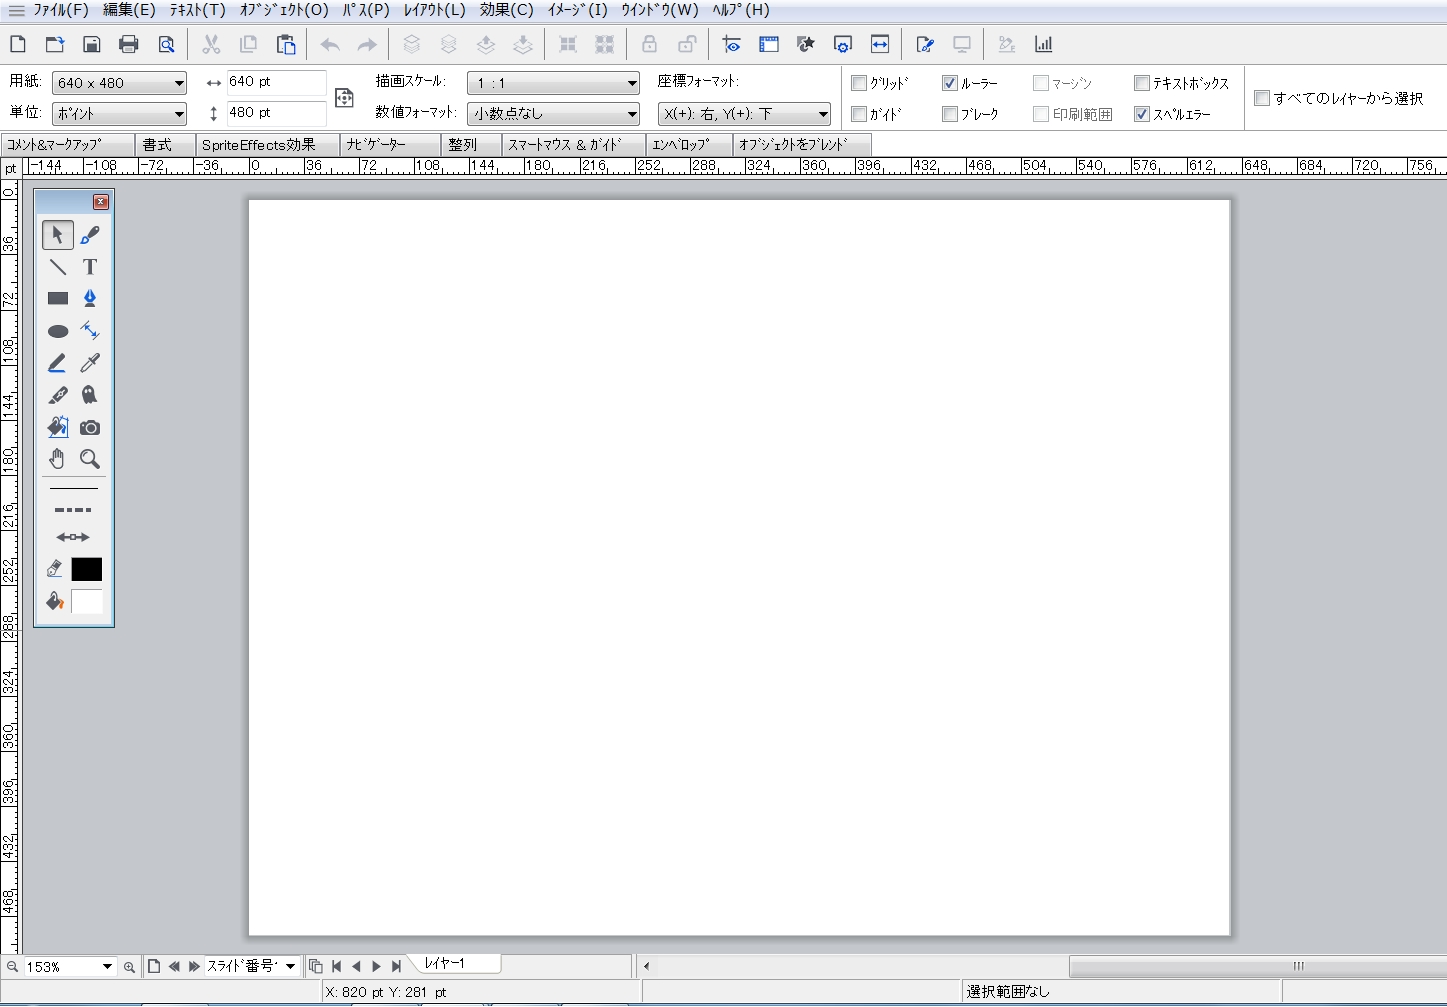Open the 描画スケール 1:1 dropdown
1447x1007 pixels.
[554, 83]
